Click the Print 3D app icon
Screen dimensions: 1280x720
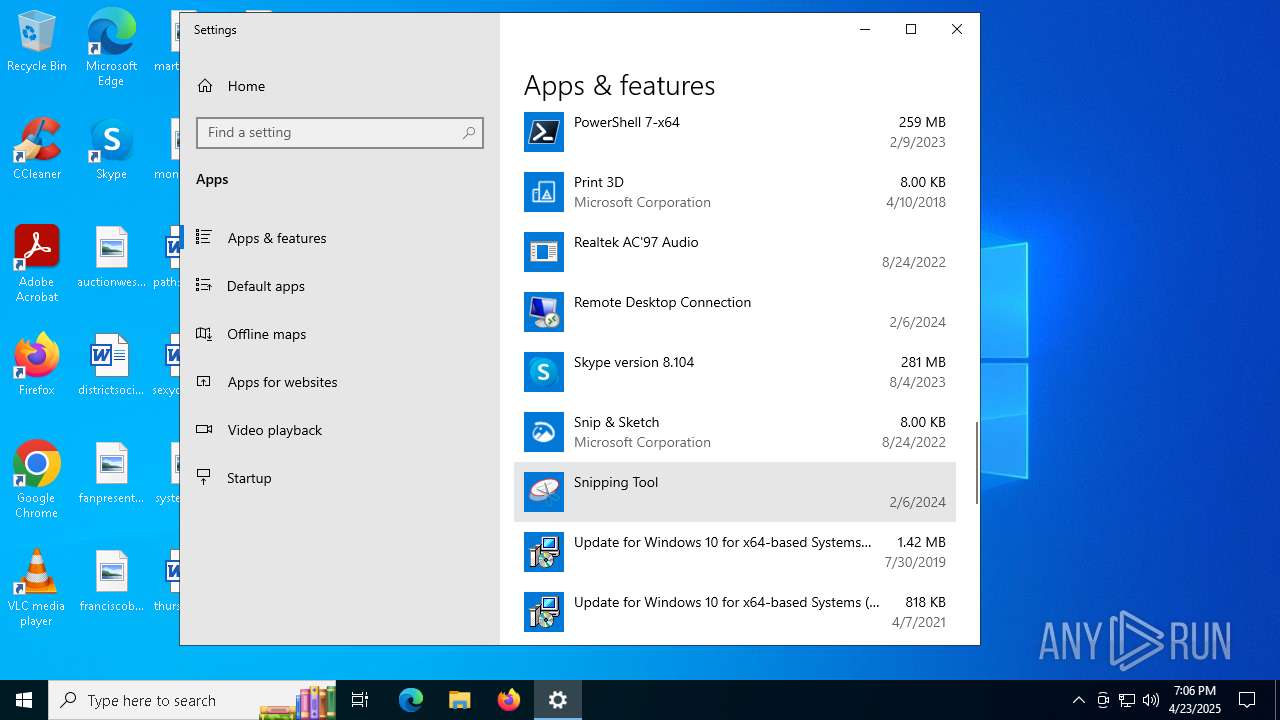click(543, 192)
